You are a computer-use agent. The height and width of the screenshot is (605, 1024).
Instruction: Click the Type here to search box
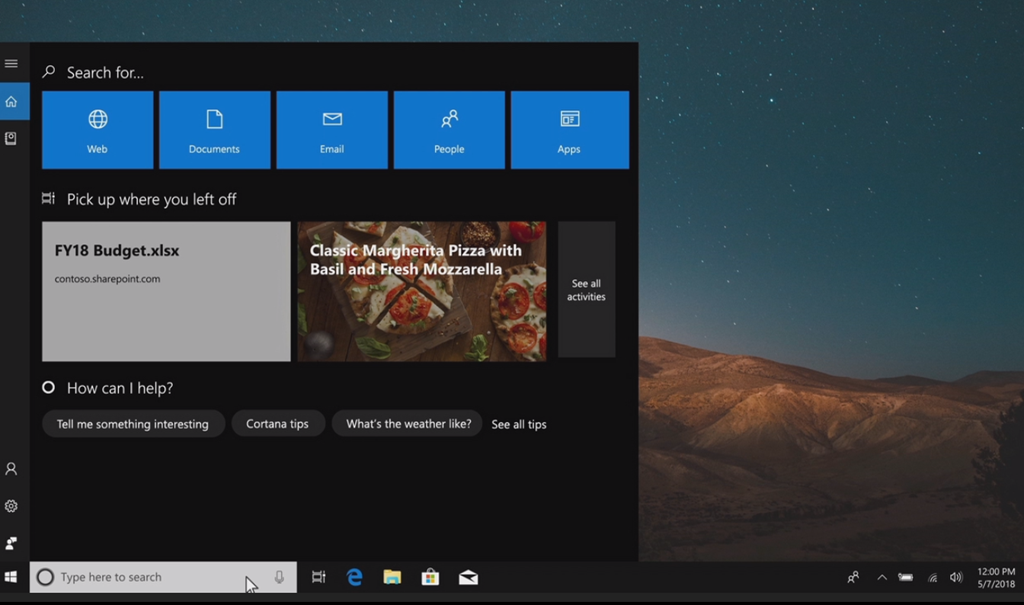(150, 577)
